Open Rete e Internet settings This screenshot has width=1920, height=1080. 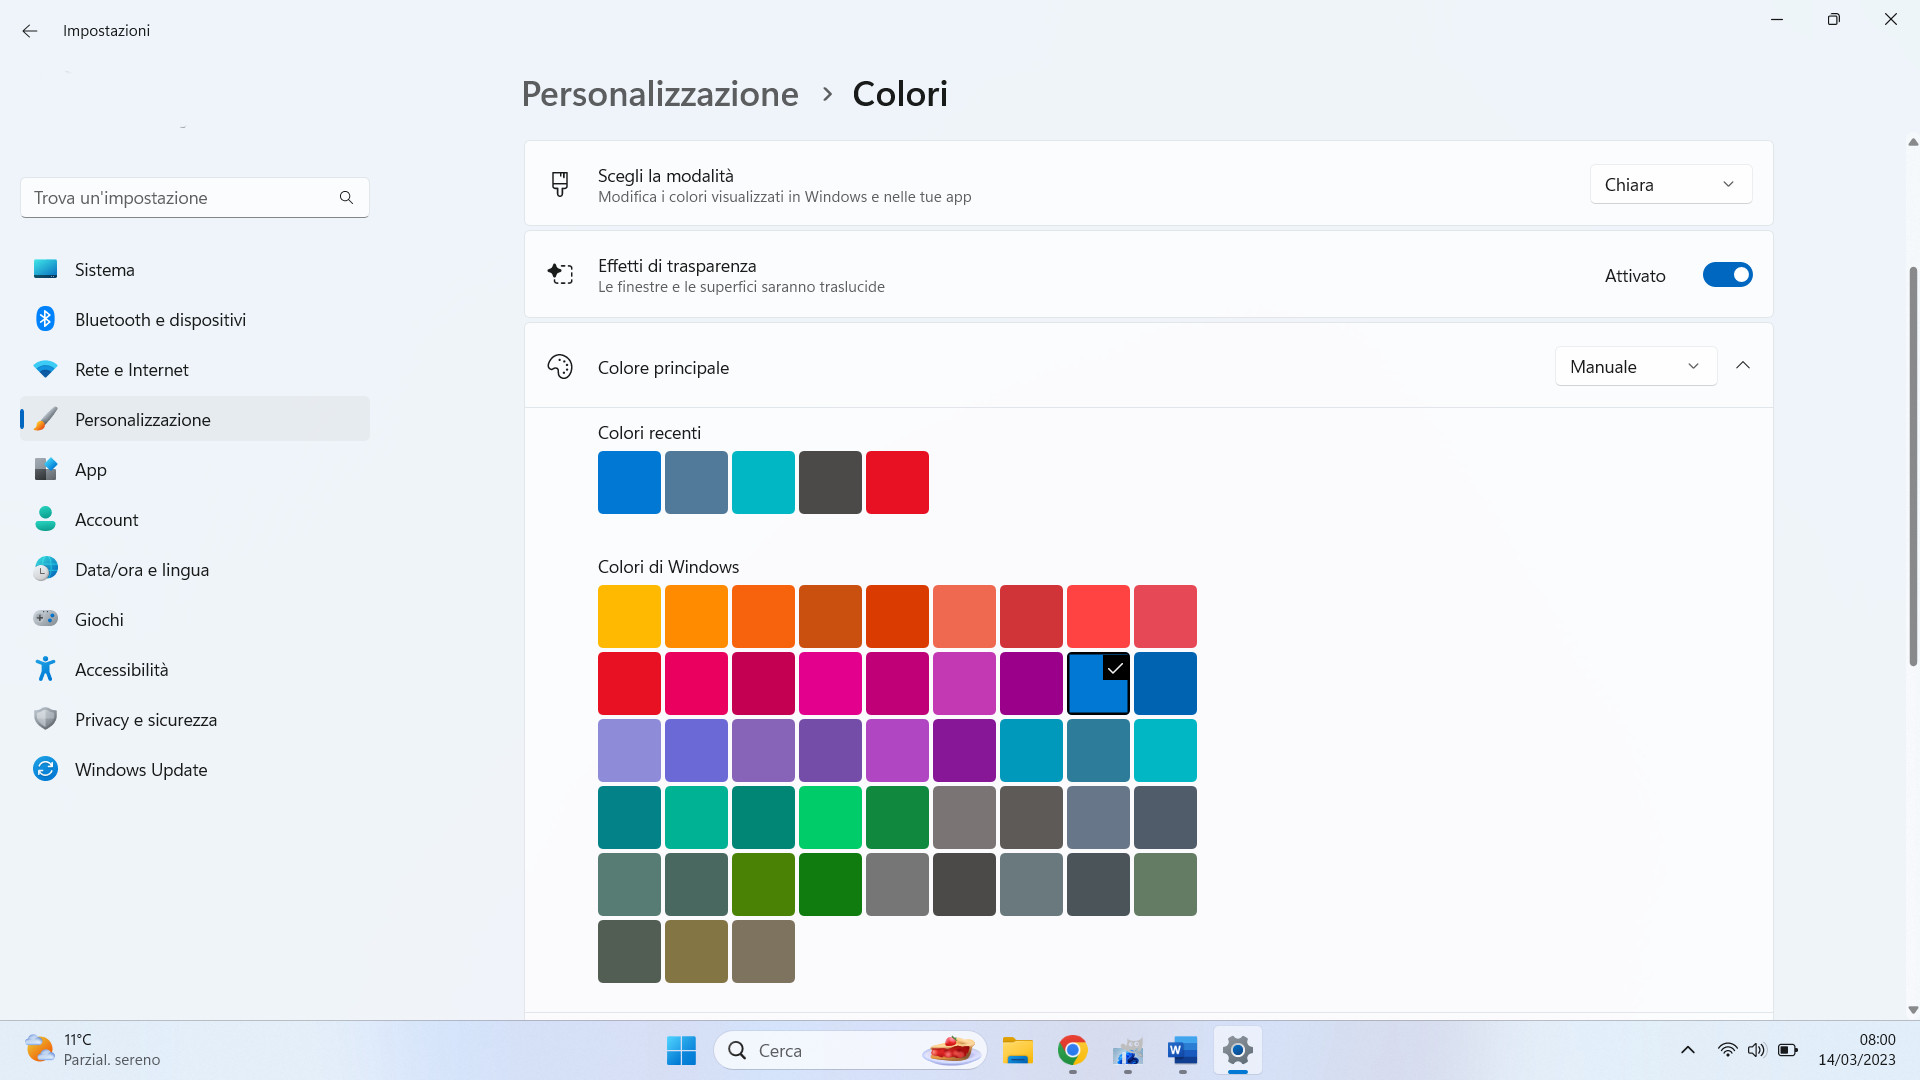click(x=132, y=369)
